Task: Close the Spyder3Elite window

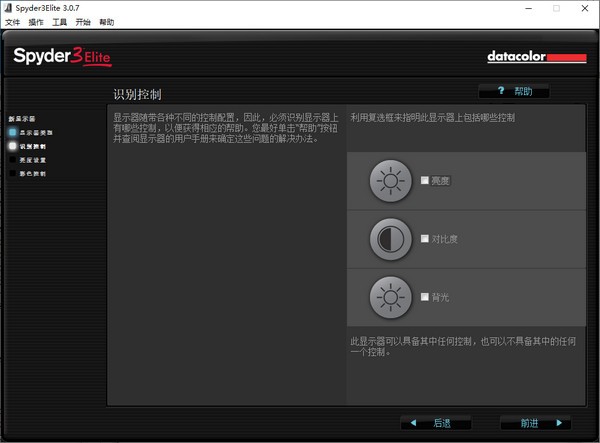Action: (585, 8)
